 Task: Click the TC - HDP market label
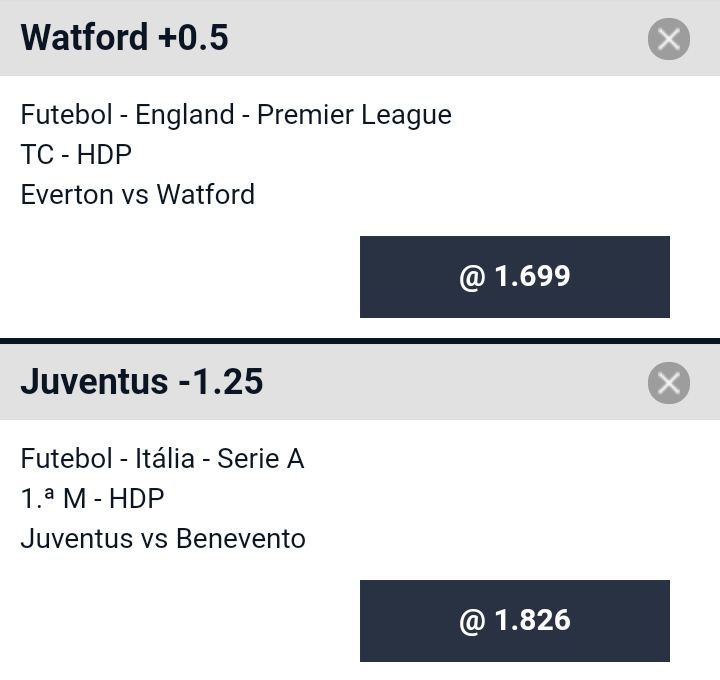tap(76, 154)
